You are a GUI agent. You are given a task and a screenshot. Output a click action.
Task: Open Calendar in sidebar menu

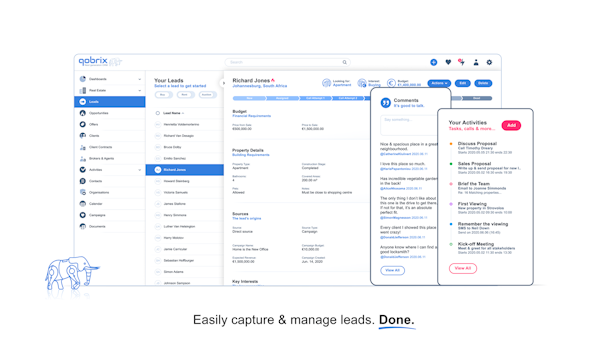pos(96,204)
